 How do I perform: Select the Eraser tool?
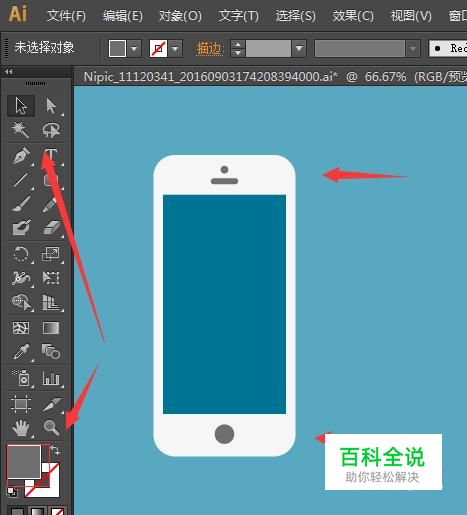51,228
